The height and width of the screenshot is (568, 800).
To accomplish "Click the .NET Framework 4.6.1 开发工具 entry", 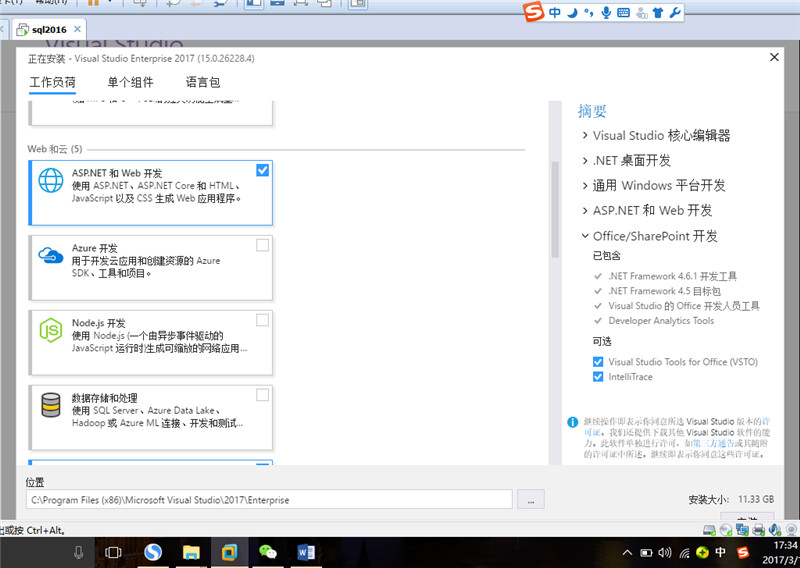I will 672,276.
